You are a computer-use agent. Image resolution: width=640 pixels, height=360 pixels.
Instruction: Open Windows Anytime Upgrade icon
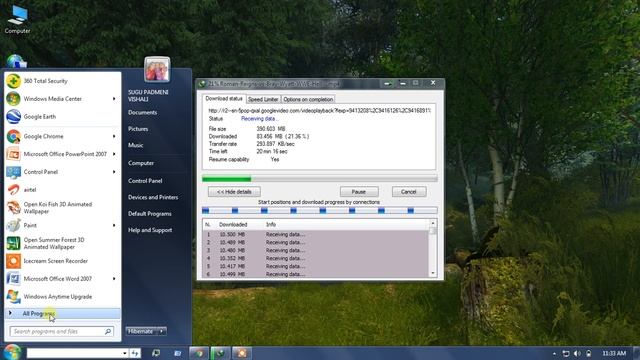pos(13,297)
